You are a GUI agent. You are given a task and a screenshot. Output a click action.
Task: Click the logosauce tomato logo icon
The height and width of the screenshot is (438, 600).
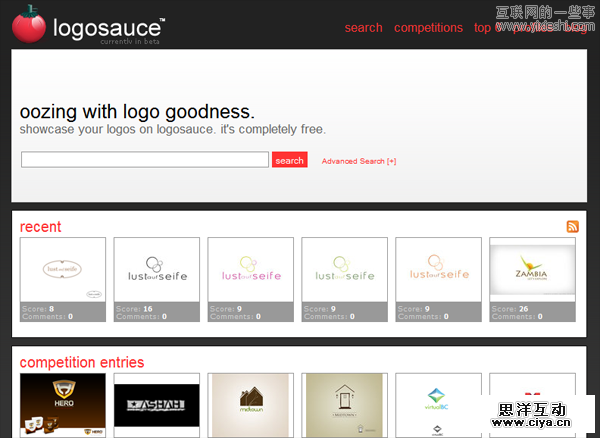pos(29,24)
